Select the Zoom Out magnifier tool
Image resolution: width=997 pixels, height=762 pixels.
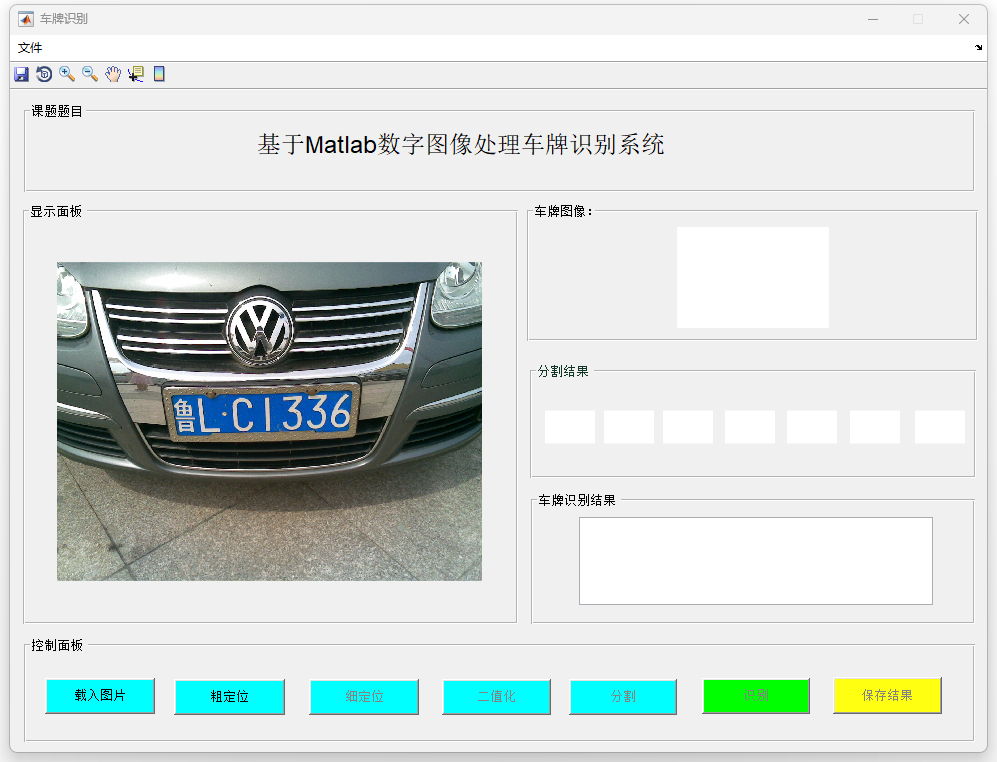[90, 74]
